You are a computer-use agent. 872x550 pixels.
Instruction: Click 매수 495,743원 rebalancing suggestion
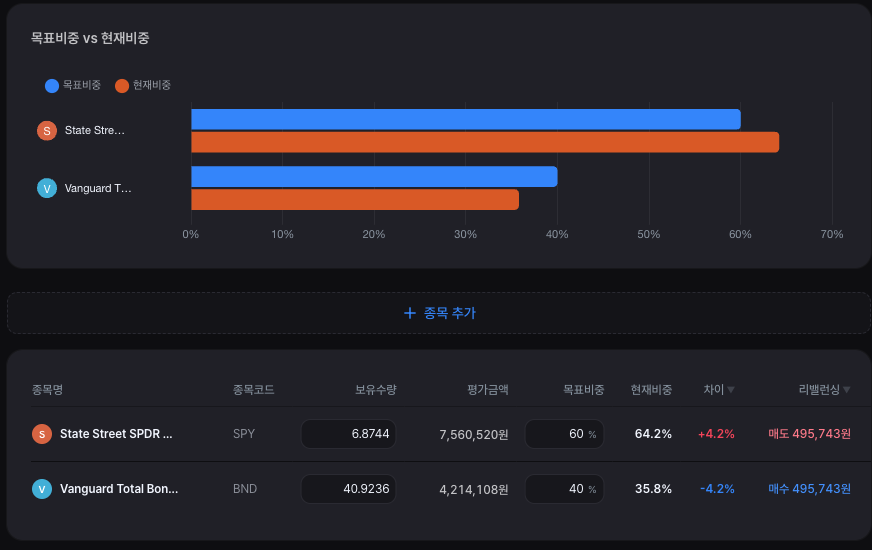(809, 489)
